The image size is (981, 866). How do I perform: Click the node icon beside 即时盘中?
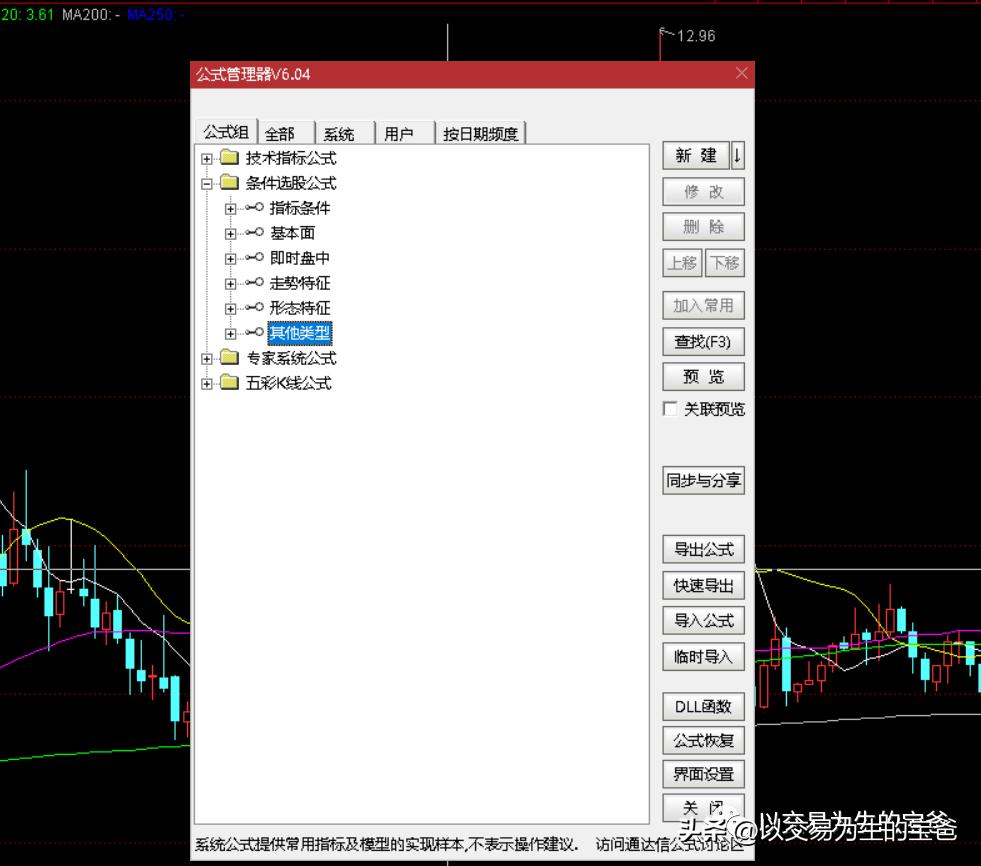click(x=254, y=257)
